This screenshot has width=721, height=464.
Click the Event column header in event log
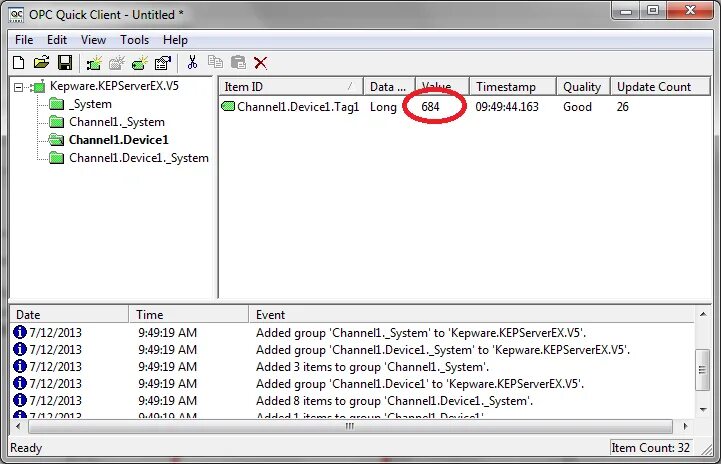pyautogui.click(x=471, y=315)
